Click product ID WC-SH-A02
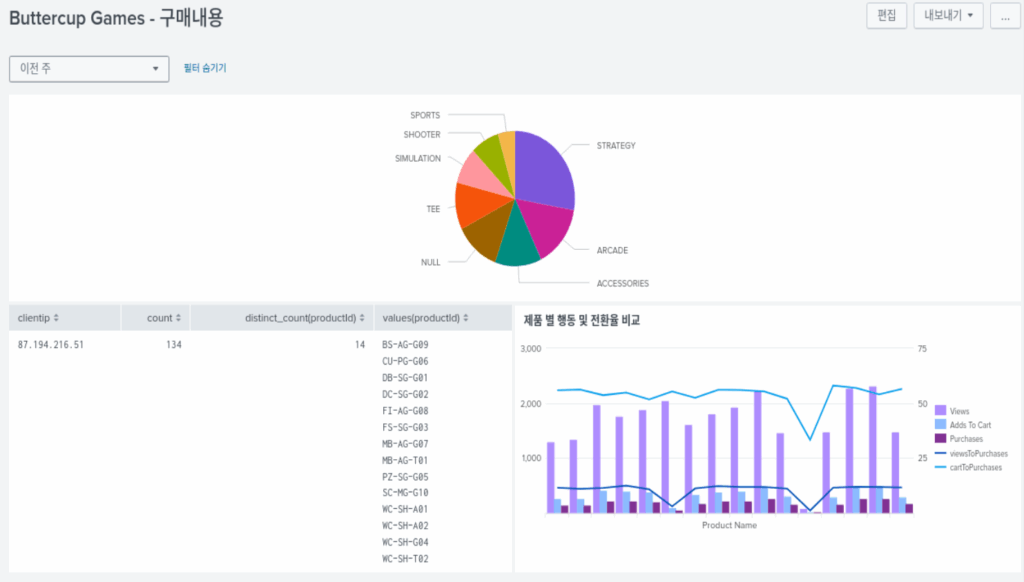This screenshot has height=582, width=1024. point(406,525)
